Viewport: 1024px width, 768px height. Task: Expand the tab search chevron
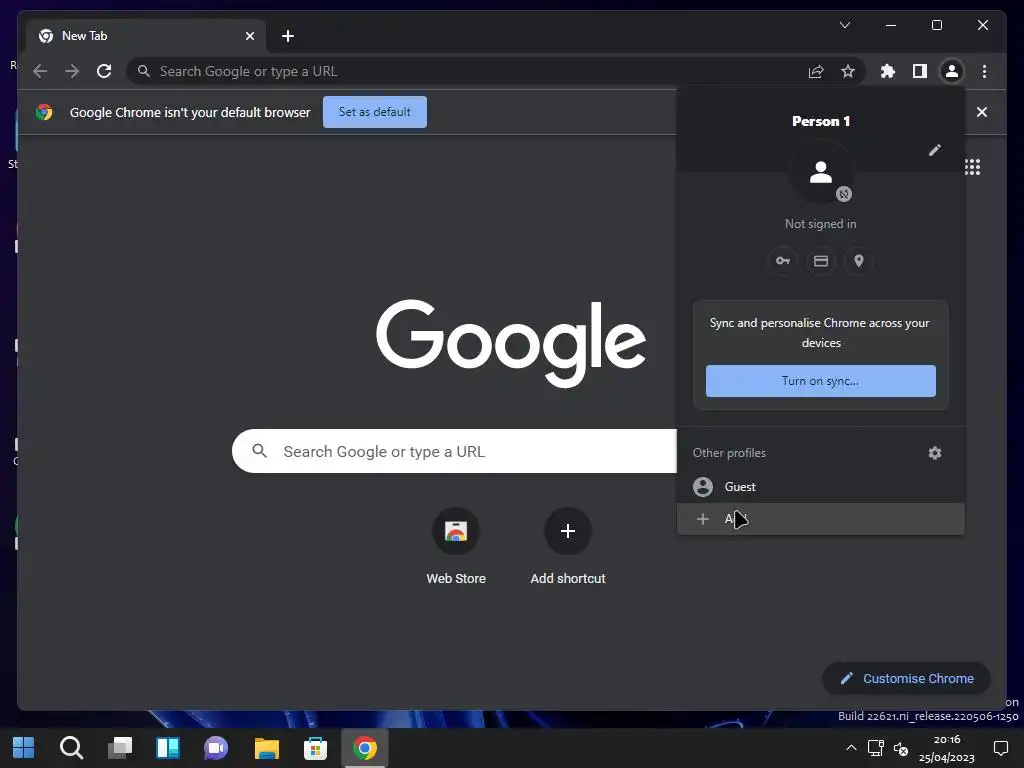[x=844, y=25]
